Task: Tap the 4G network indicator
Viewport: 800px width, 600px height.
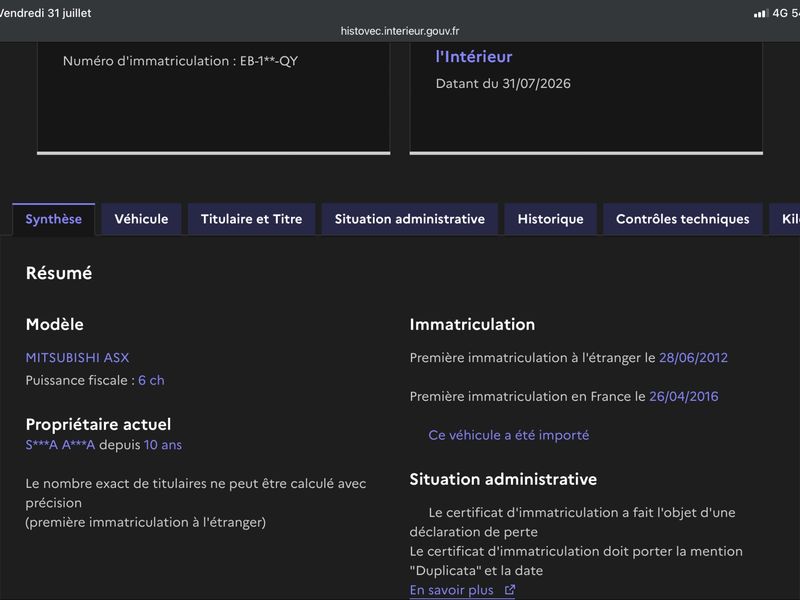Action: pos(780,13)
